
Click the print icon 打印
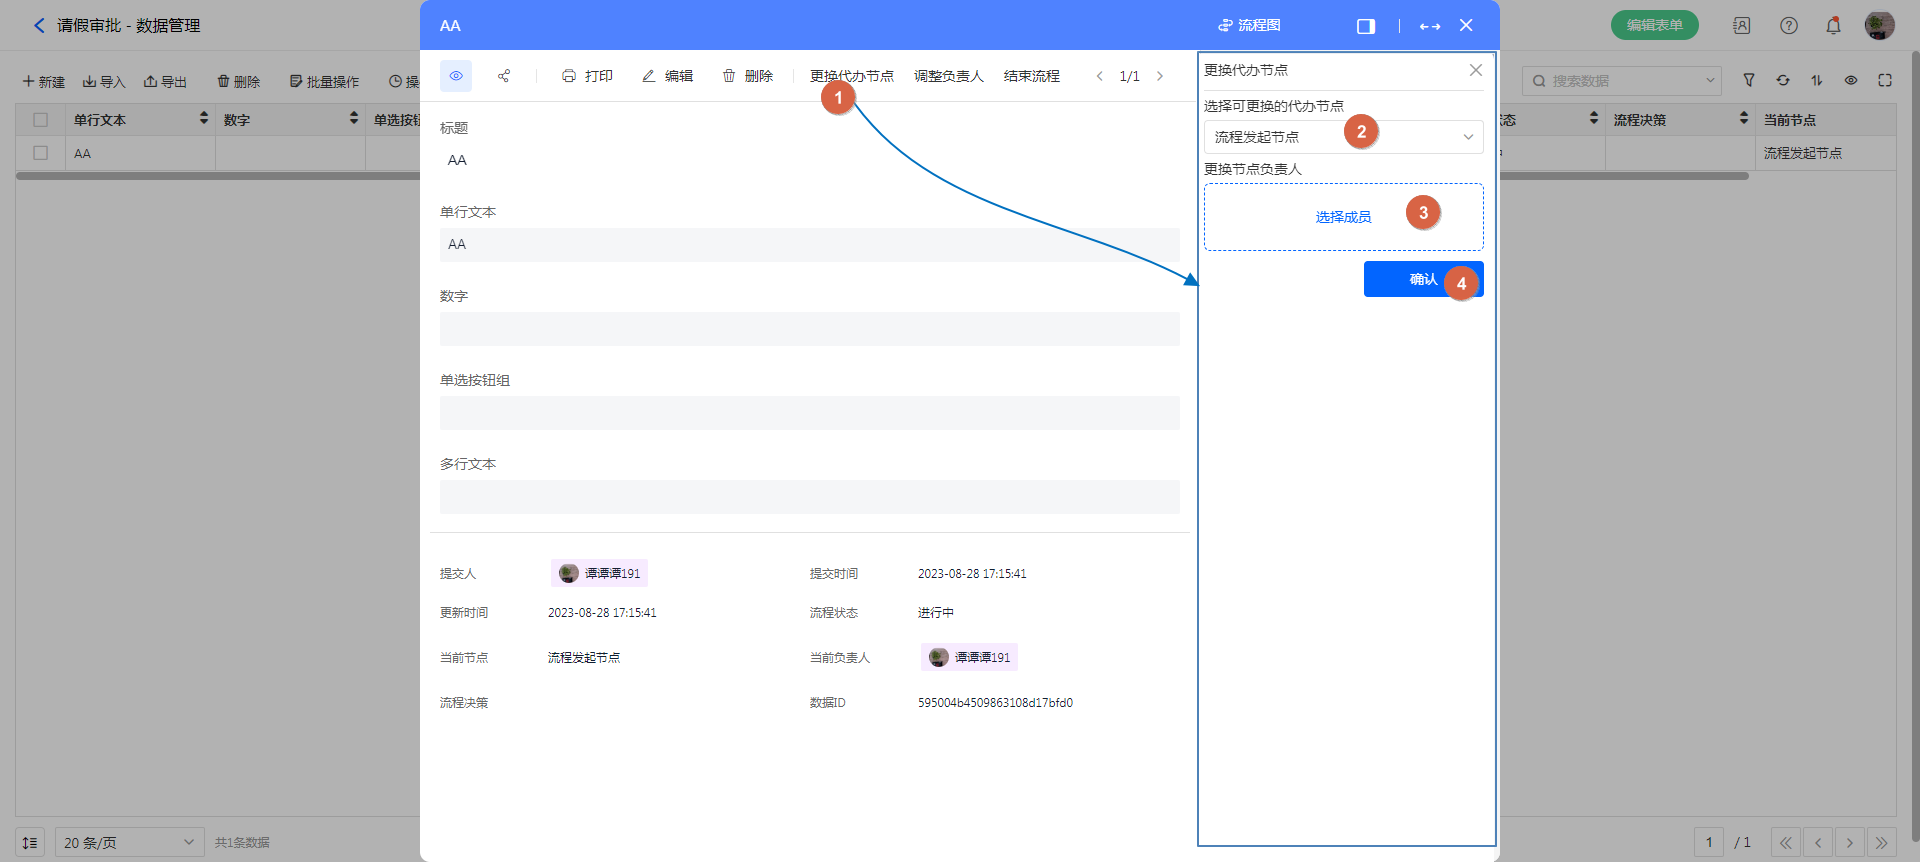587,76
